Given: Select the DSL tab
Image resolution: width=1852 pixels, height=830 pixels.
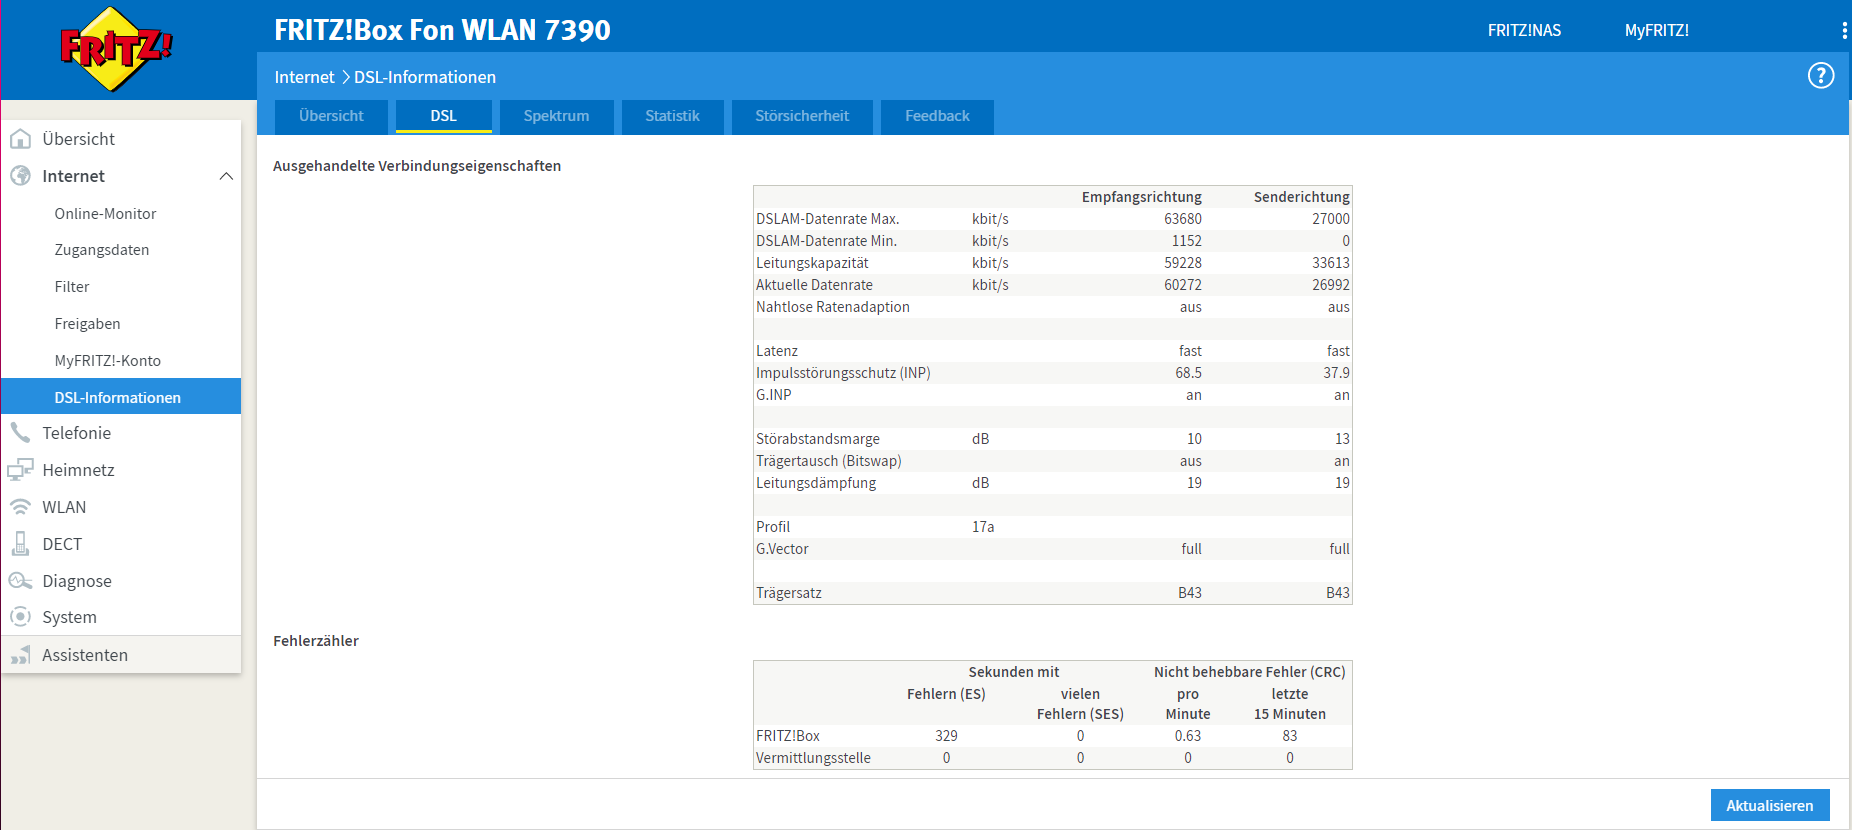Looking at the screenshot, I should coord(444,116).
